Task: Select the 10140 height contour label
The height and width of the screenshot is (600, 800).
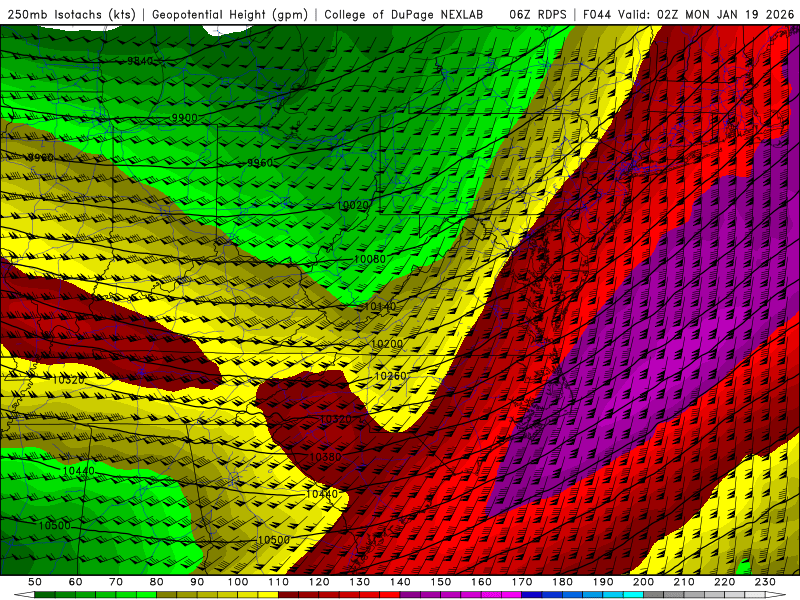Action: tap(380, 307)
